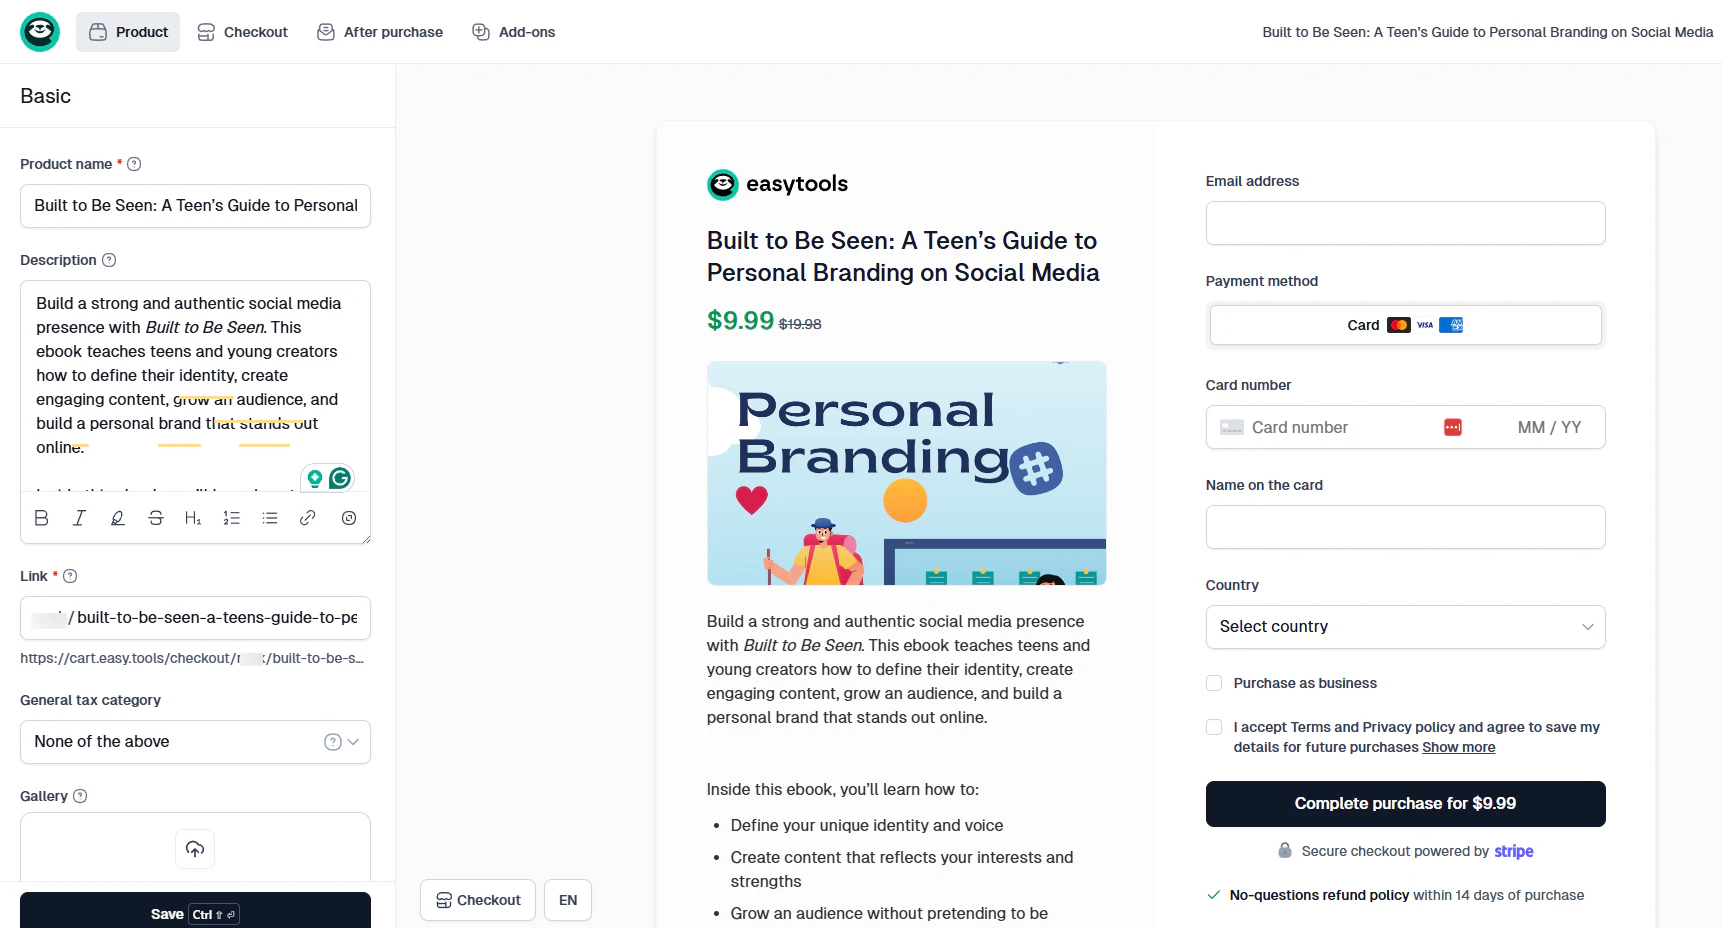Click the Basic section heading
Screen dimensions: 1722x928
(x=45, y=96)
